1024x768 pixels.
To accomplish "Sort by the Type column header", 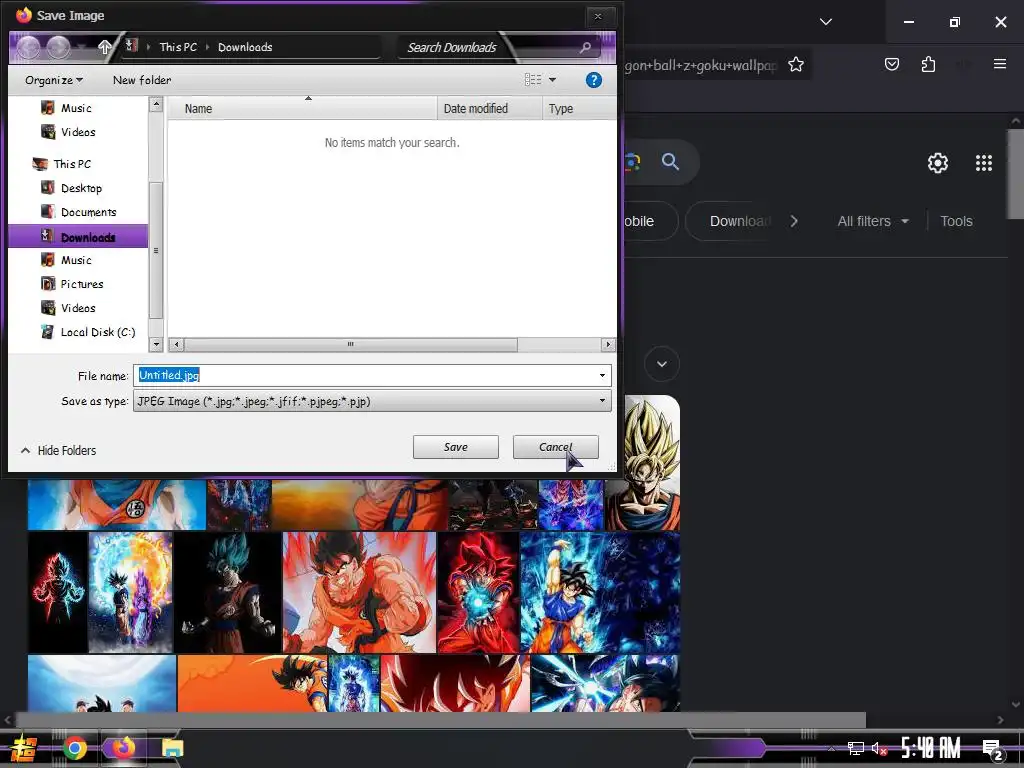I will [579, 108].
